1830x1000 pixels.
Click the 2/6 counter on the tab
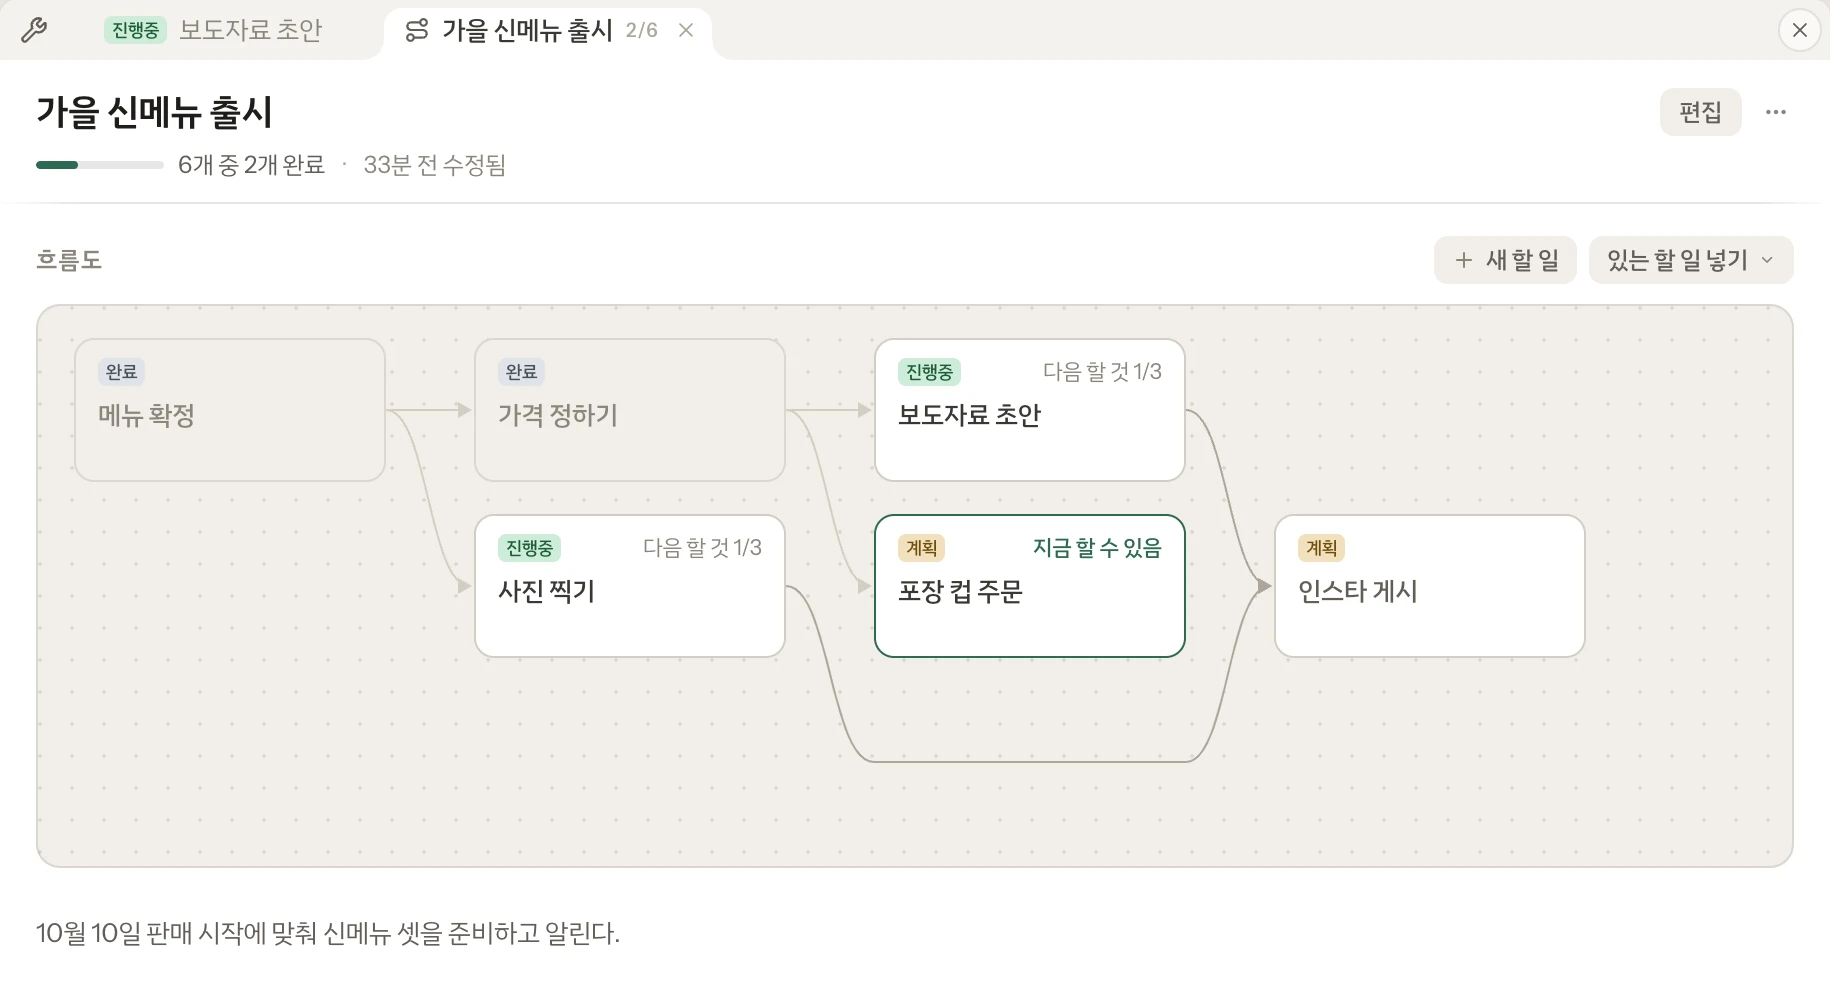(641, 30)
